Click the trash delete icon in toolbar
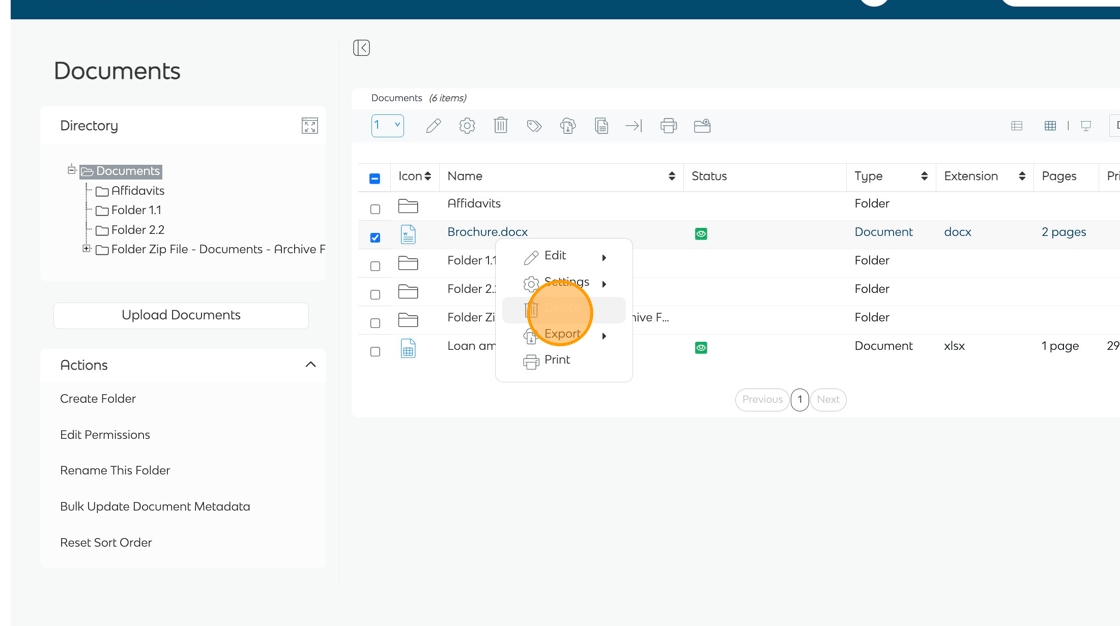The image size is (1120, 626). tap(501, 126)
